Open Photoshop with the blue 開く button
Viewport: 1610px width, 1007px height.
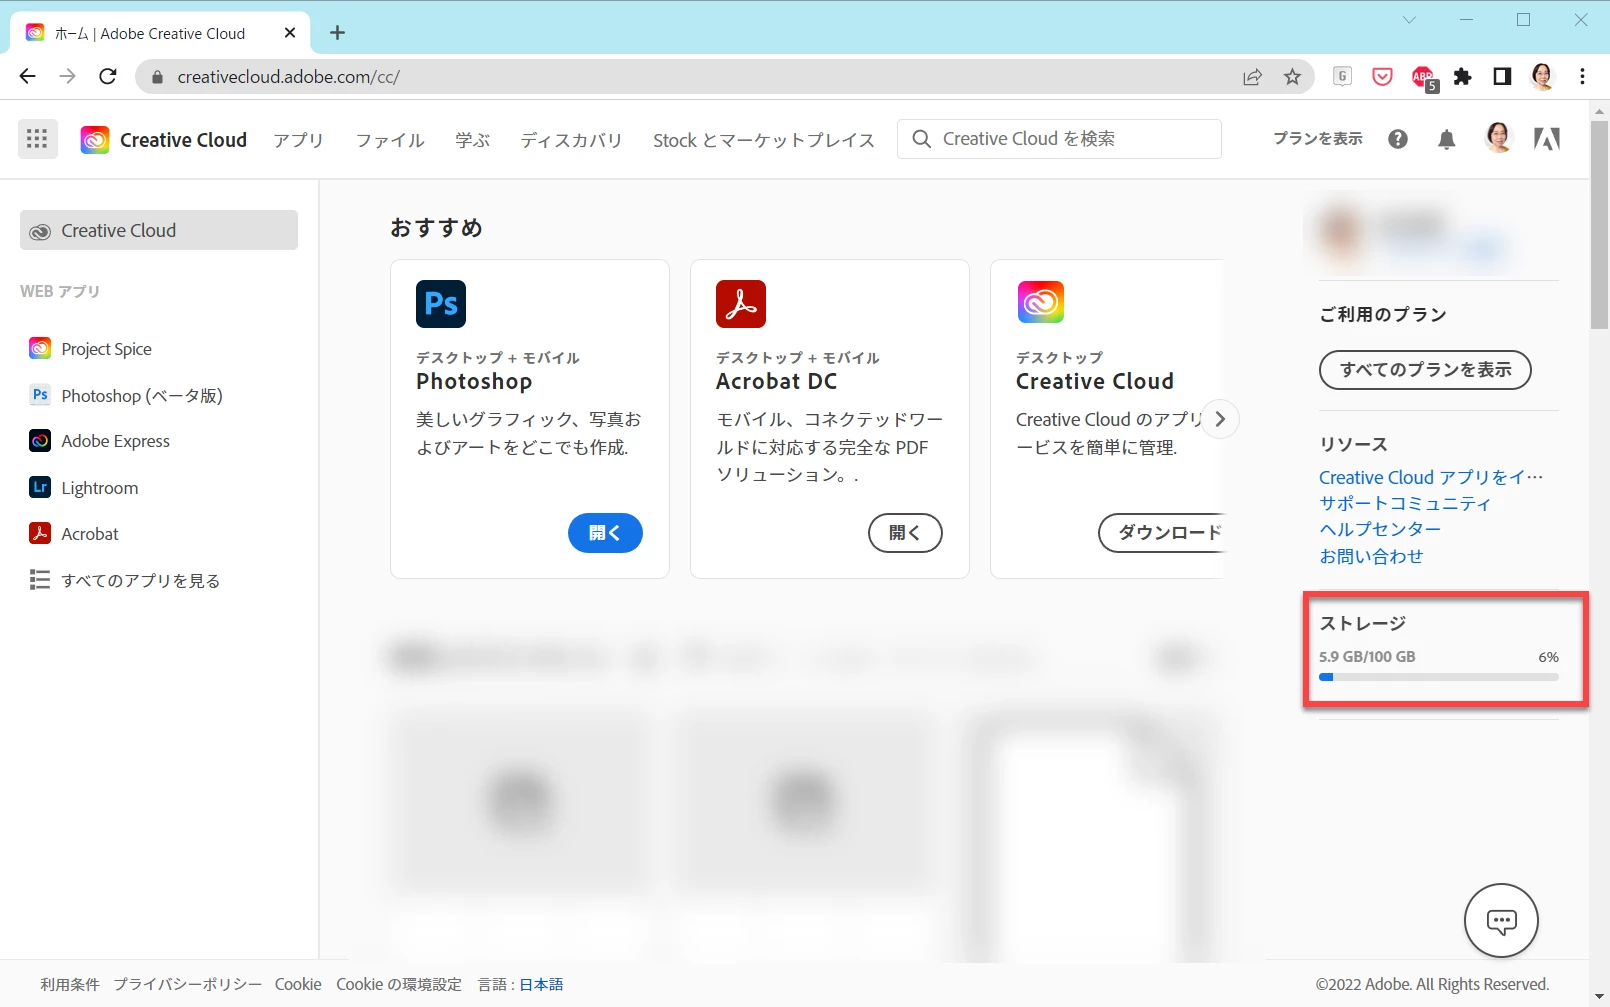(x=605, y=533)
